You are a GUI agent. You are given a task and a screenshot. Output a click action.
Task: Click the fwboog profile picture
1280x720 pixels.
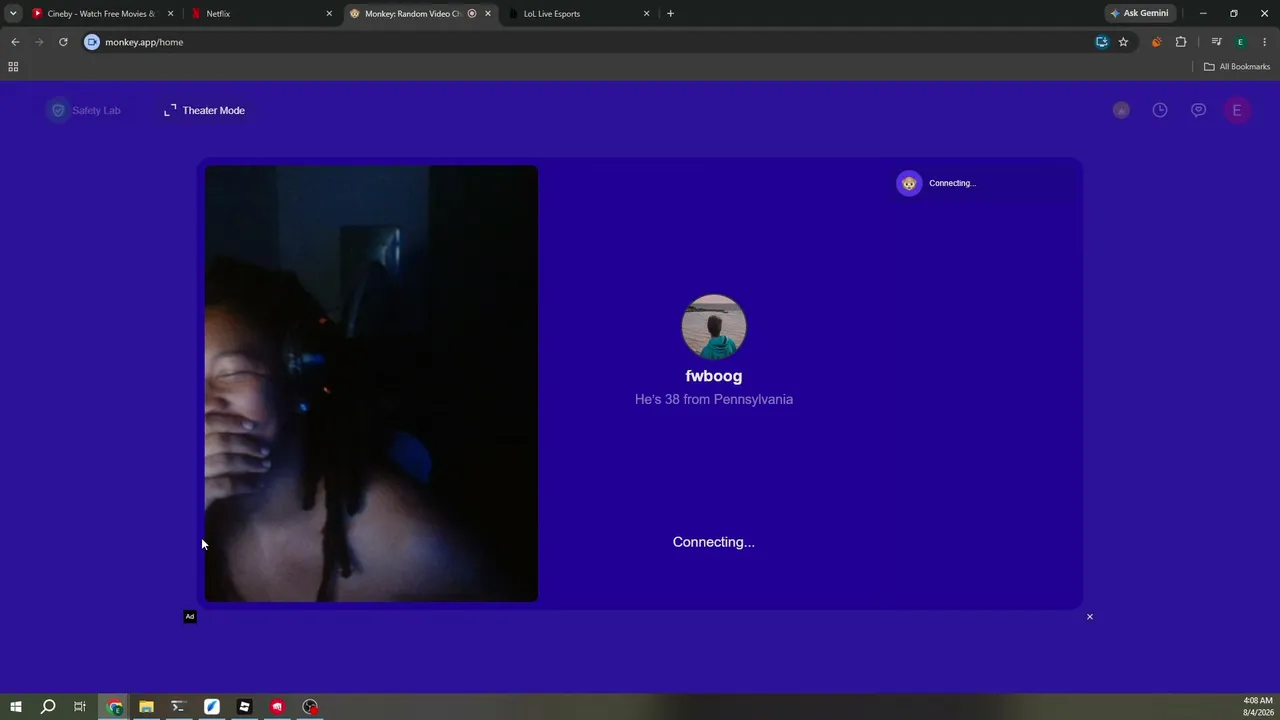coord(714,327)
